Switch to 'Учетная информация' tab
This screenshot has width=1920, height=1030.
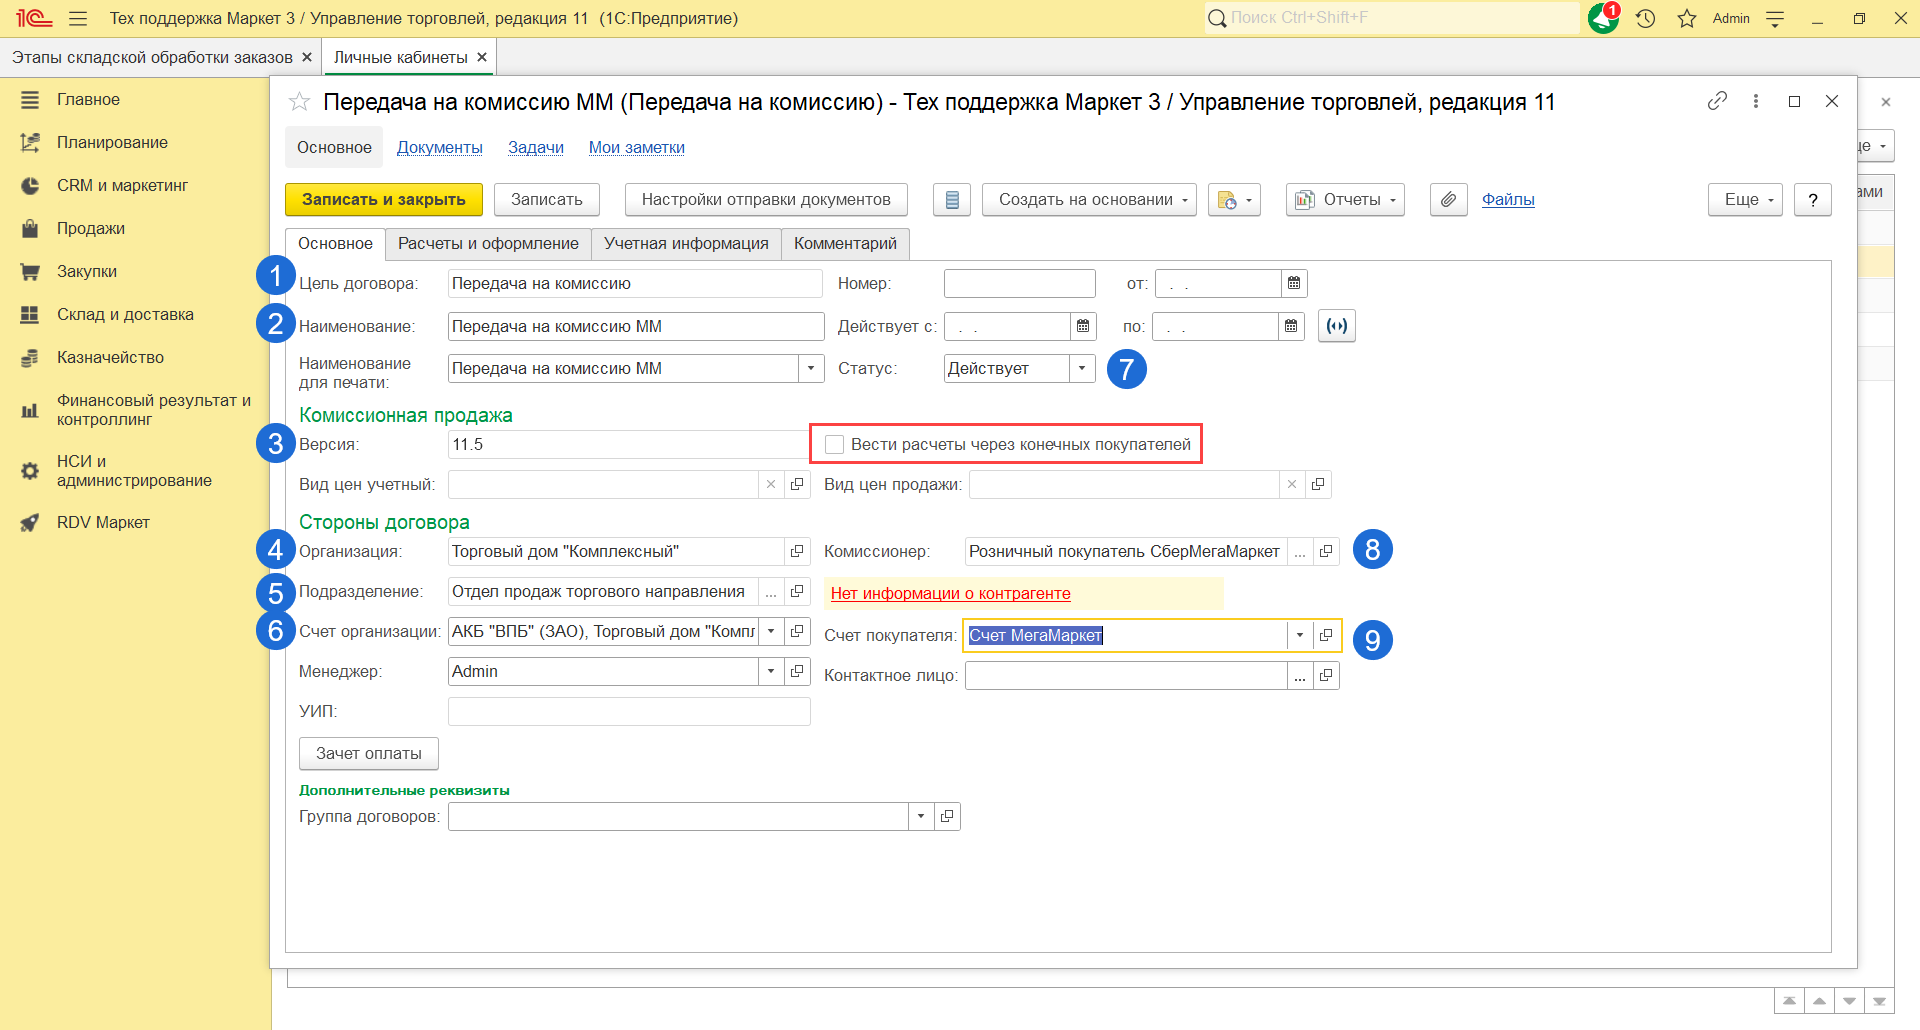click(x=686, y=244)
